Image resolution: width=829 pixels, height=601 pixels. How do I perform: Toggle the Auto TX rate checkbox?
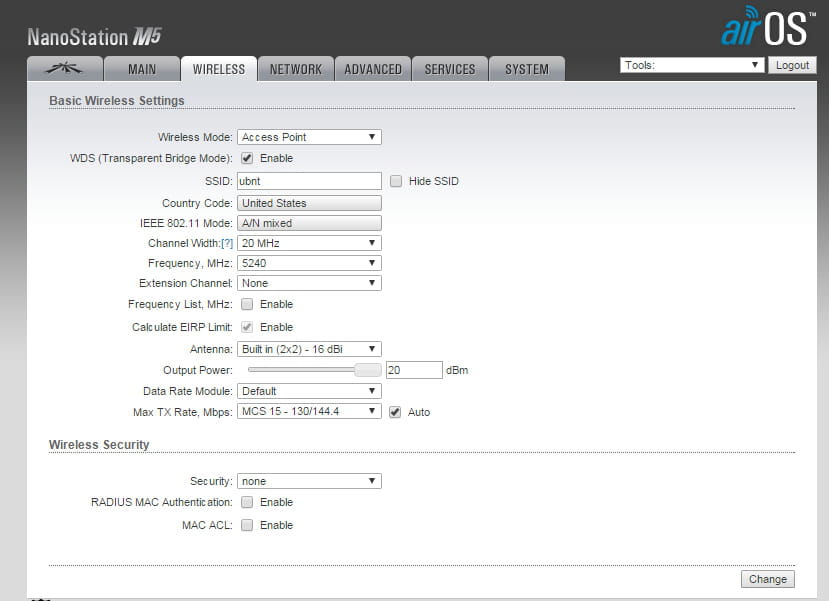[395, 412]
